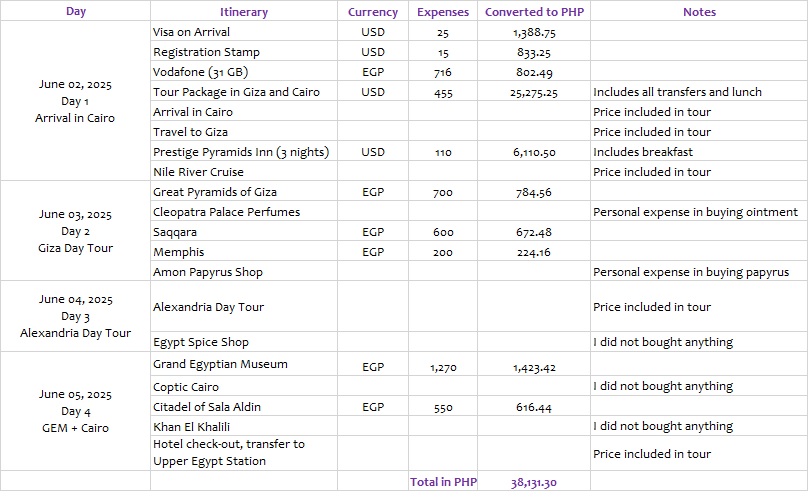Click the Tour Package in Giza and Cairo cell

pyautogui.click(x=236, y=92)
